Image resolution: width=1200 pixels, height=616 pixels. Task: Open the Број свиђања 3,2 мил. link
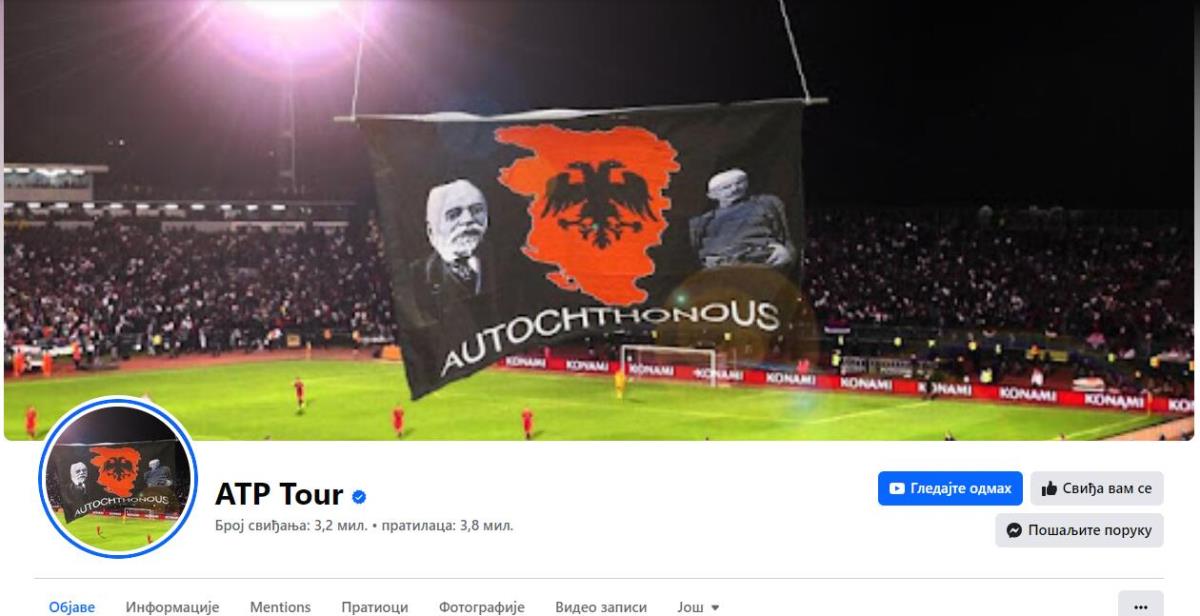click(x=290, y=525)
